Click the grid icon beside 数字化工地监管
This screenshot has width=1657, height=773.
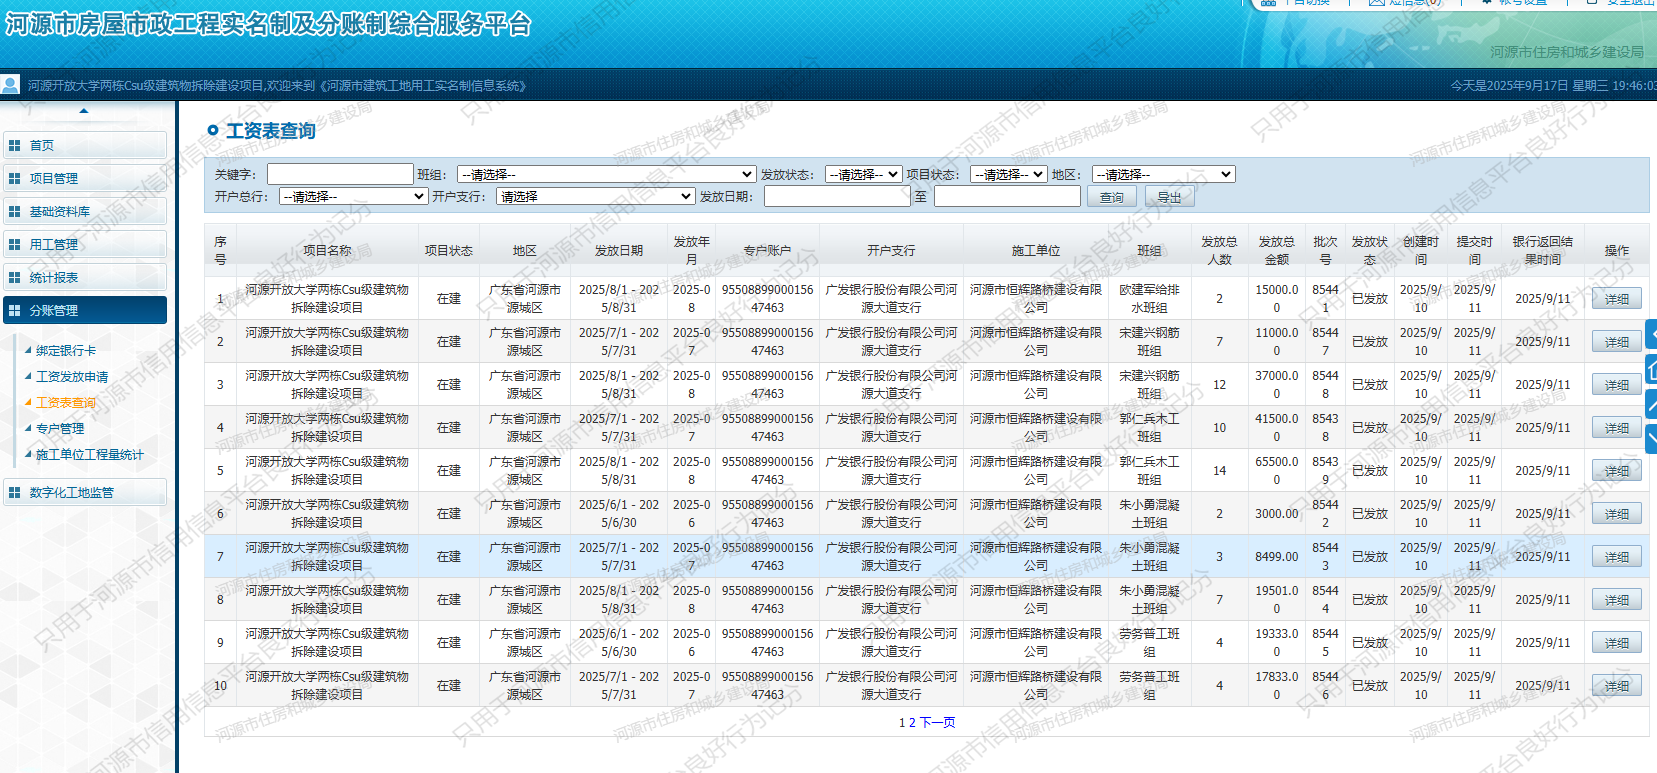[x=14, y=493]
